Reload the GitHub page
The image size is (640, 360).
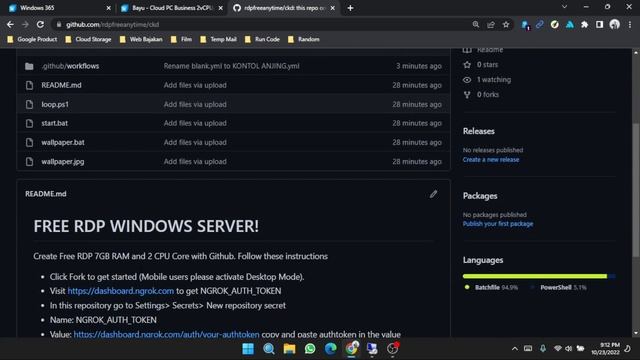(40, 24)
